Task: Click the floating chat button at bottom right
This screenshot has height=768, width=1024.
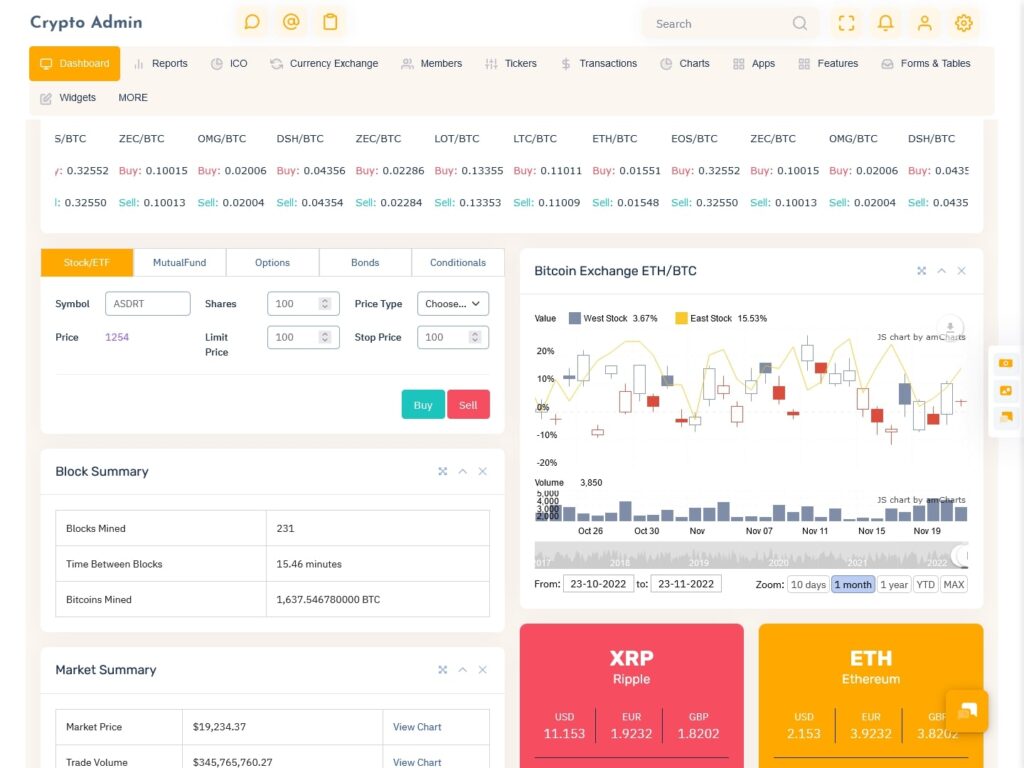Action: point(967,711)
